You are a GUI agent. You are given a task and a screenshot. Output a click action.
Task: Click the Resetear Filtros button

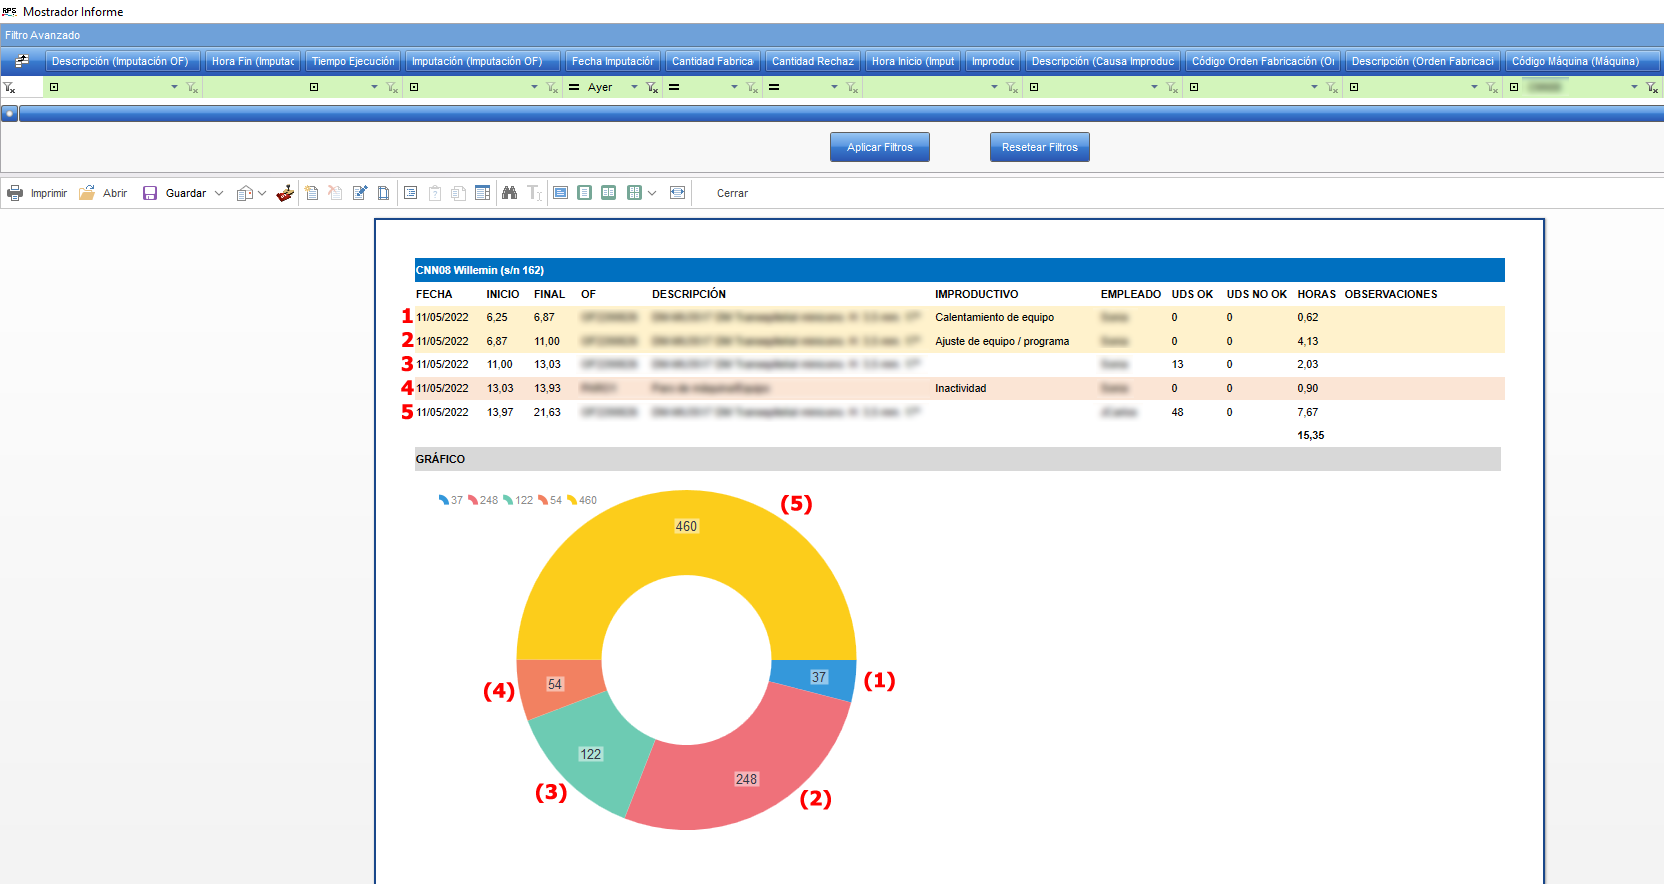pyautogui.click(x=1040, y=147)
